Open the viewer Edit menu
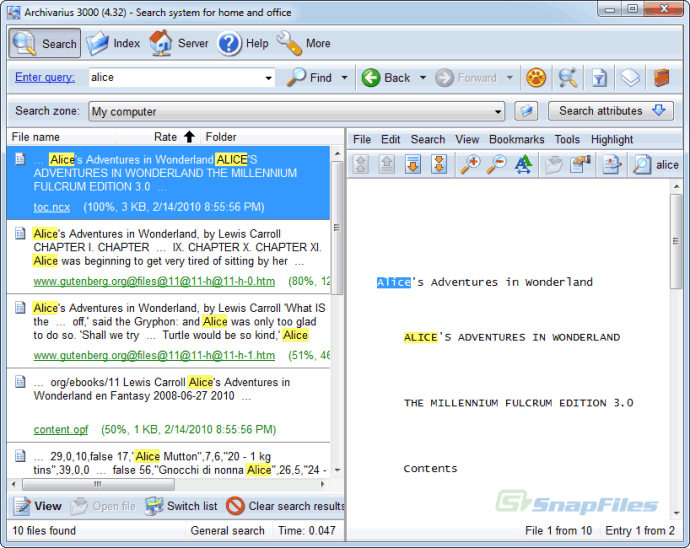This screenshot has height=548, width=690. (390, 140)
